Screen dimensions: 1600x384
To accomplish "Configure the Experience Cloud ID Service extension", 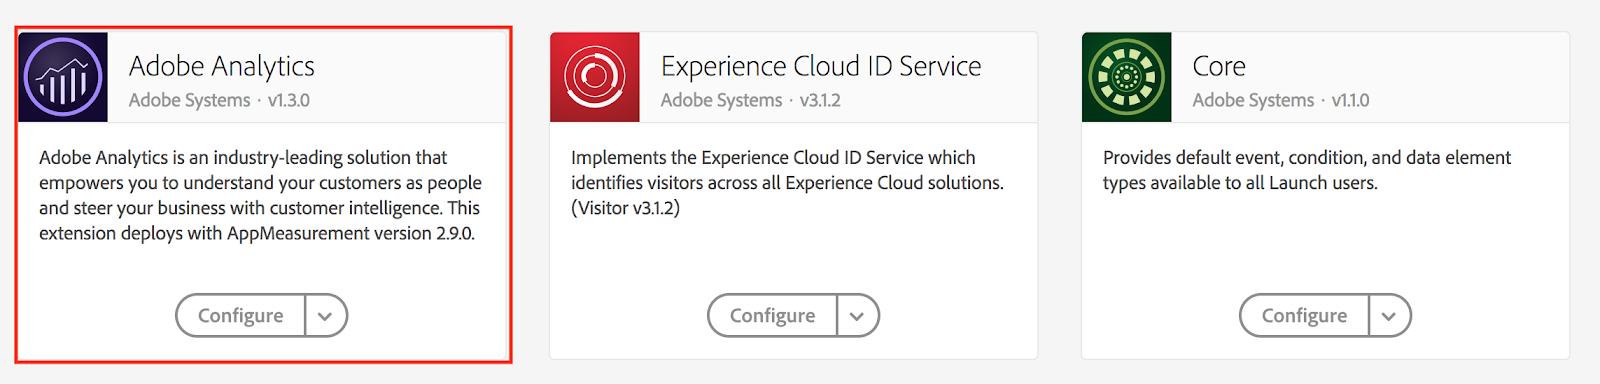I will 772,315.
